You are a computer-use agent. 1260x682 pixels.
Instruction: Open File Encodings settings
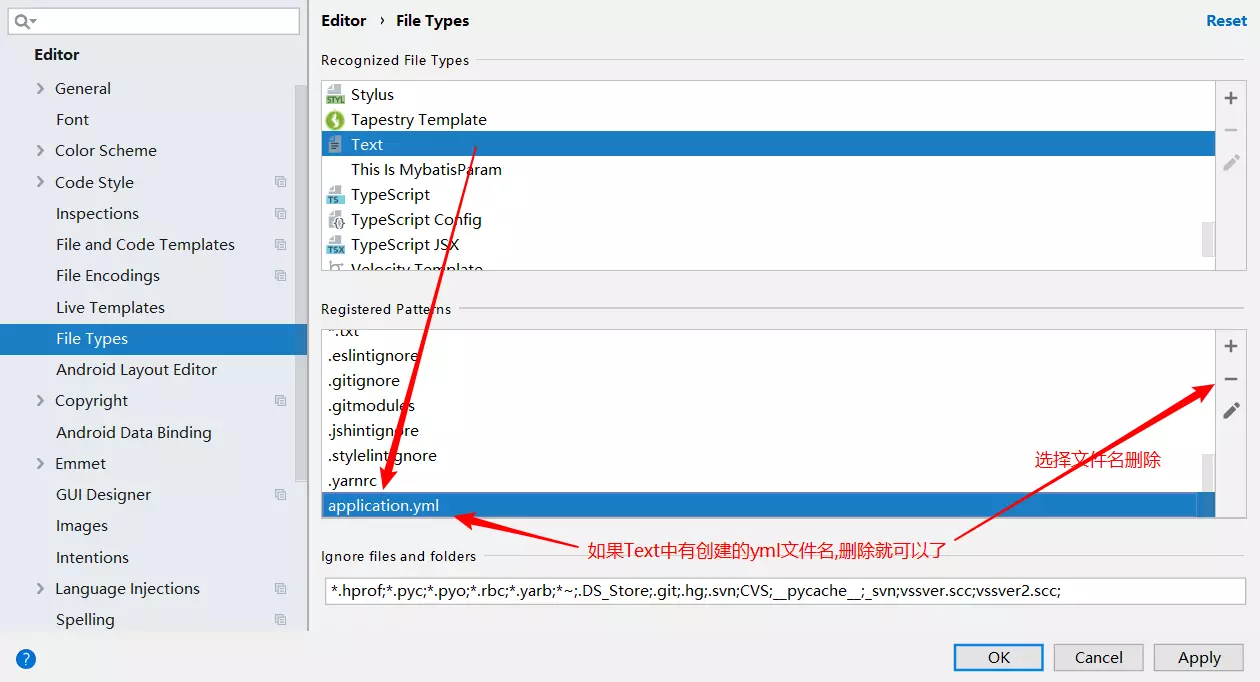click(108, 275)
